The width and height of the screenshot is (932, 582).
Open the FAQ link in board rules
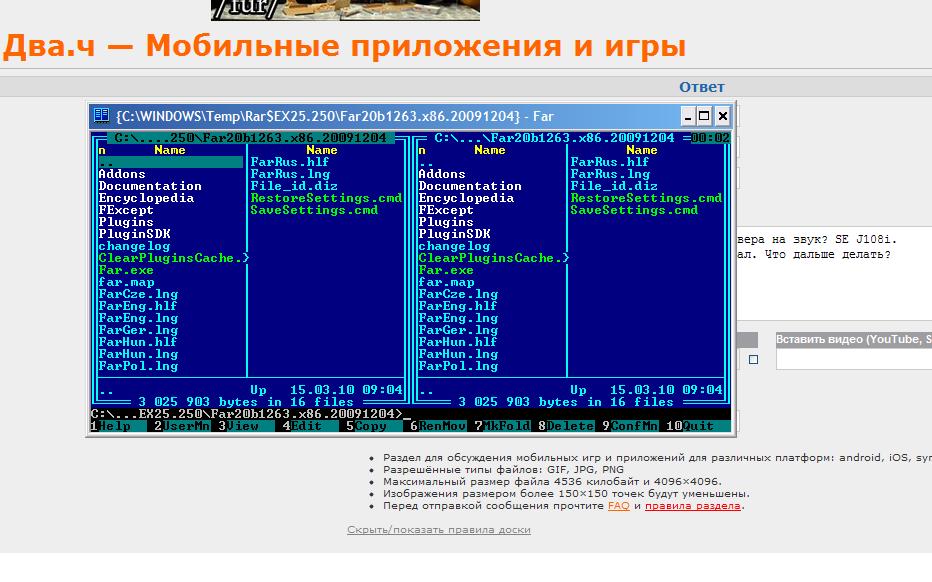(x=618, y=506)
